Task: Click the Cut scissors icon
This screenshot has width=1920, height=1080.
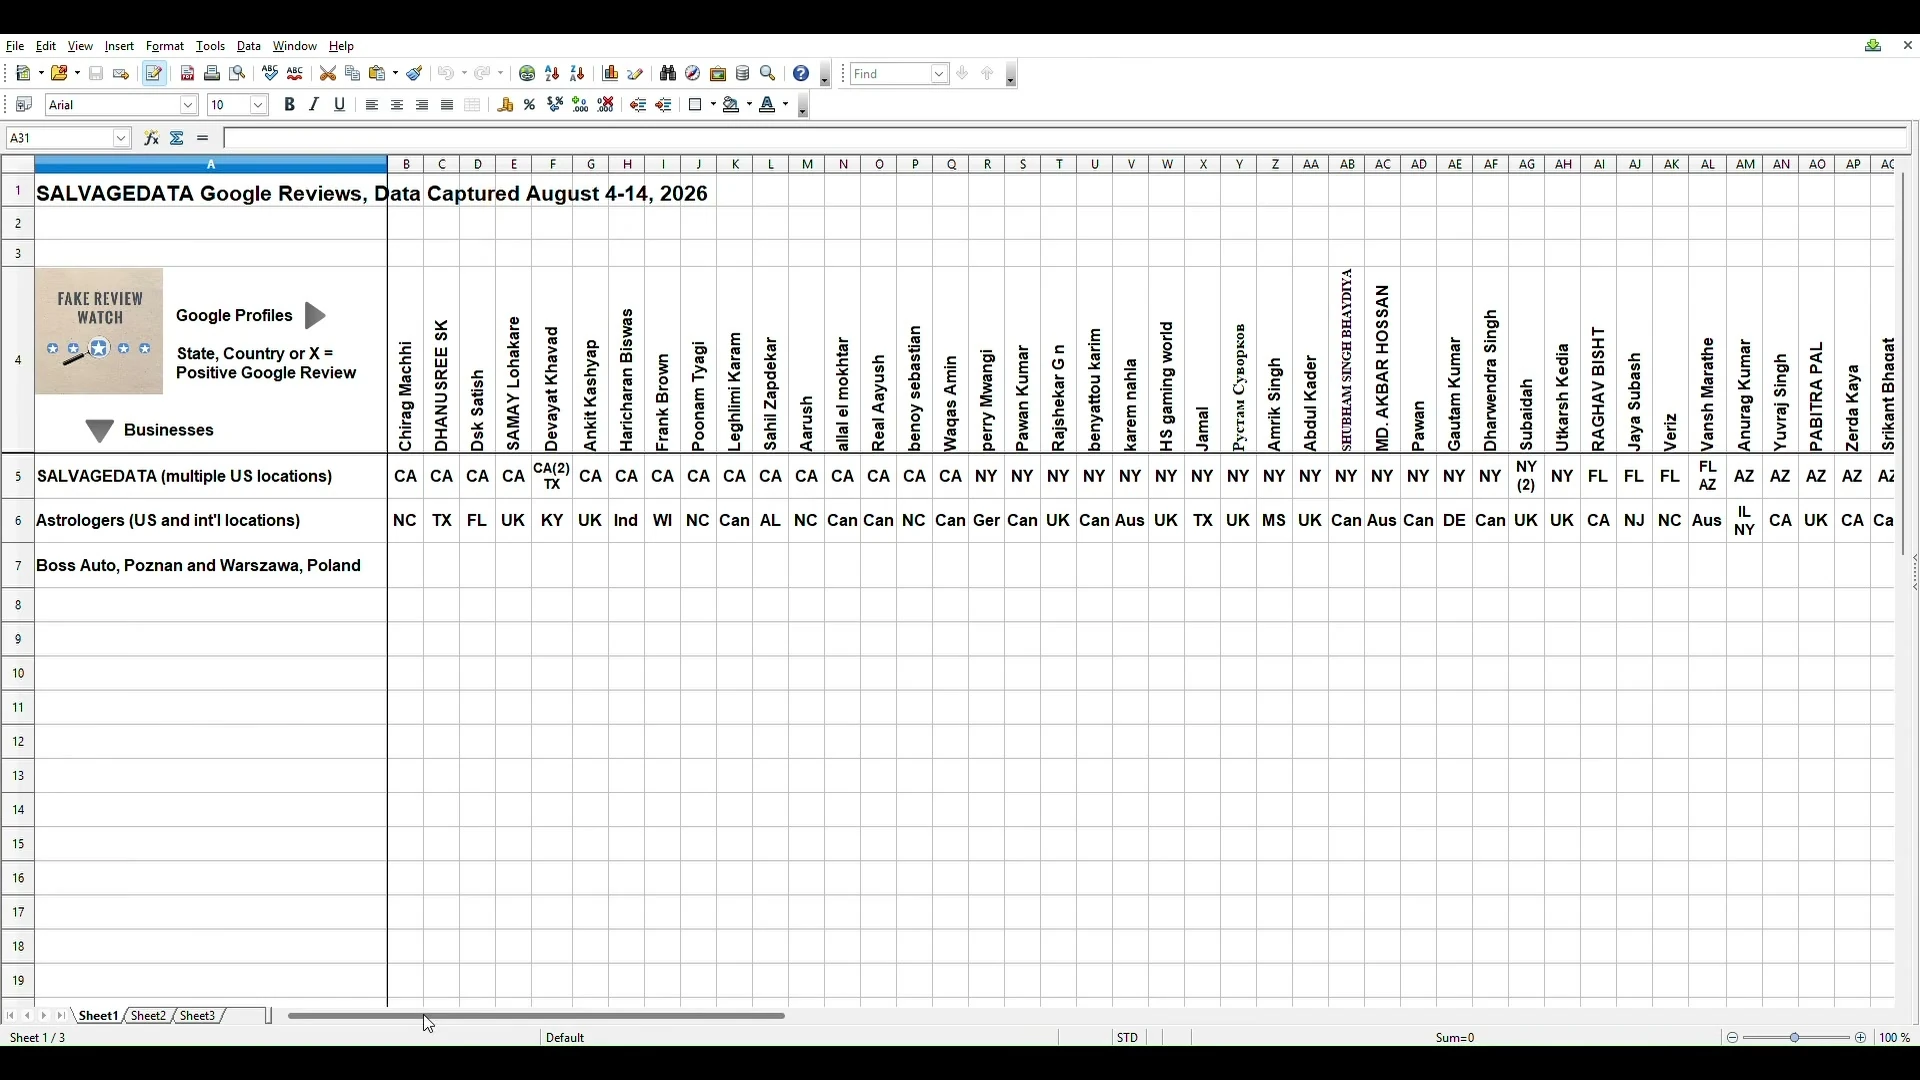Action: (x=328, y=74)
